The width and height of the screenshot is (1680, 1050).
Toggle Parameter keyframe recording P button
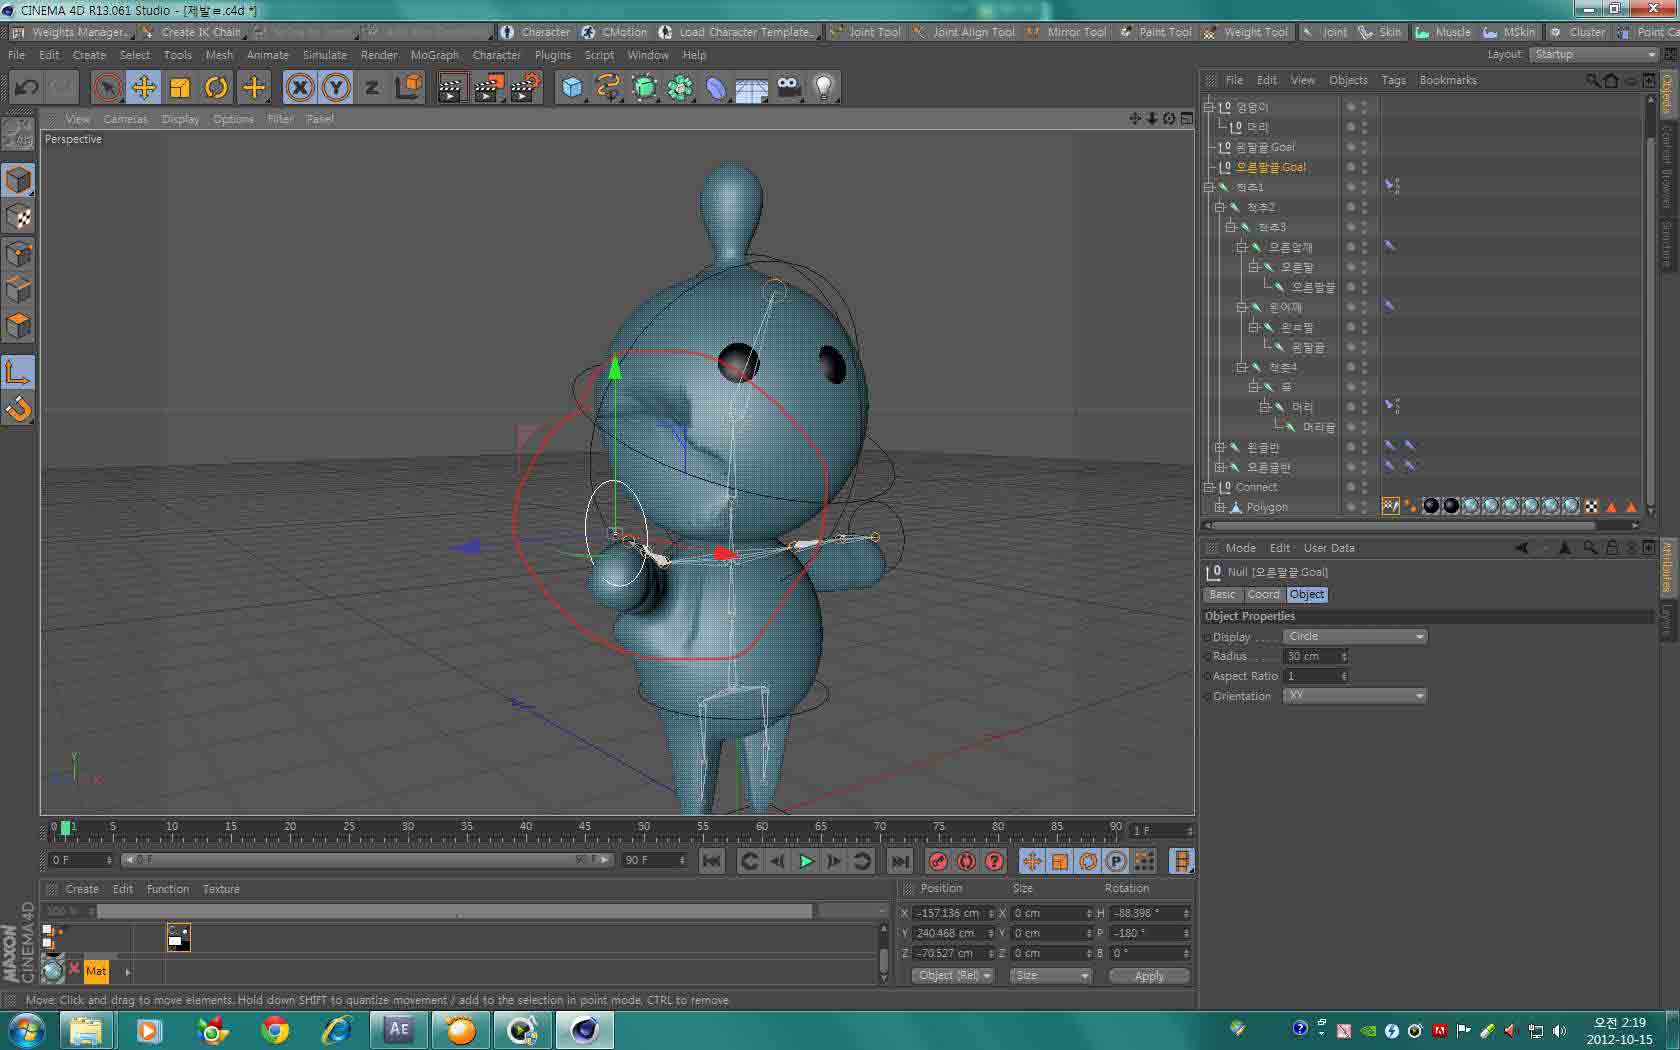(x=1116, y=861)
